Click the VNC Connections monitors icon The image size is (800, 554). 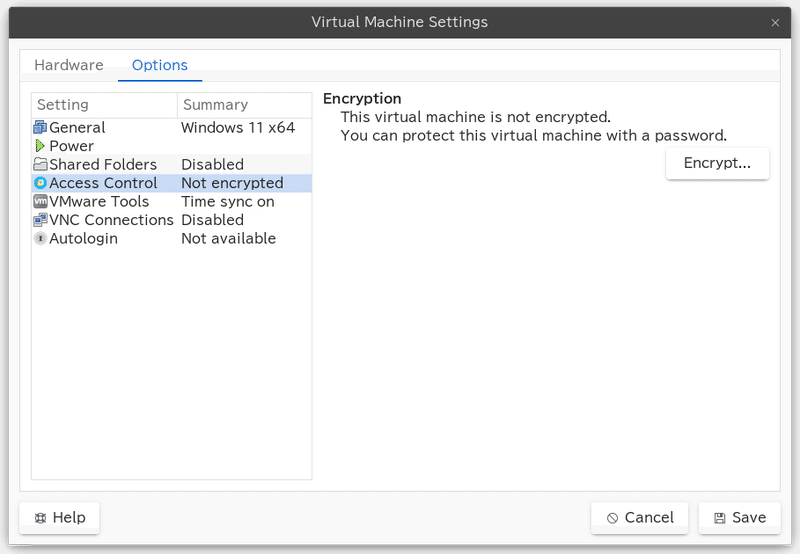[x=40, y=220]
